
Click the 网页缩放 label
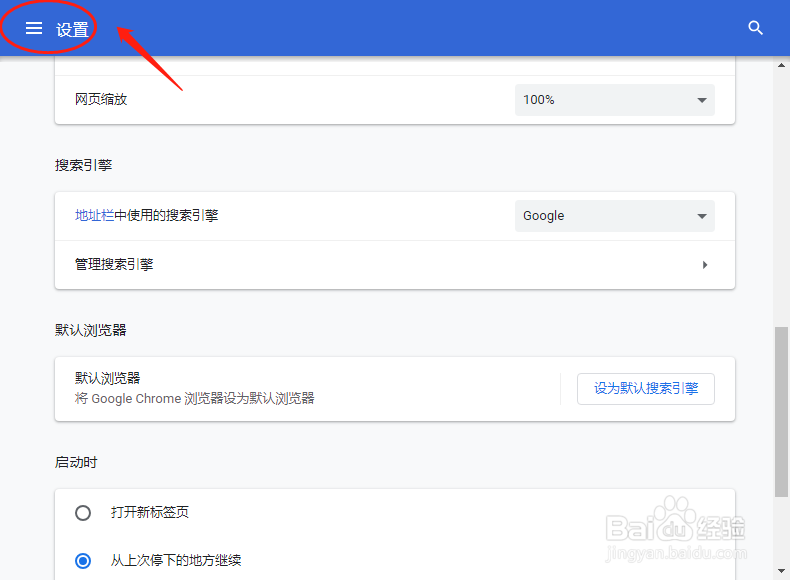click(101, 99)
